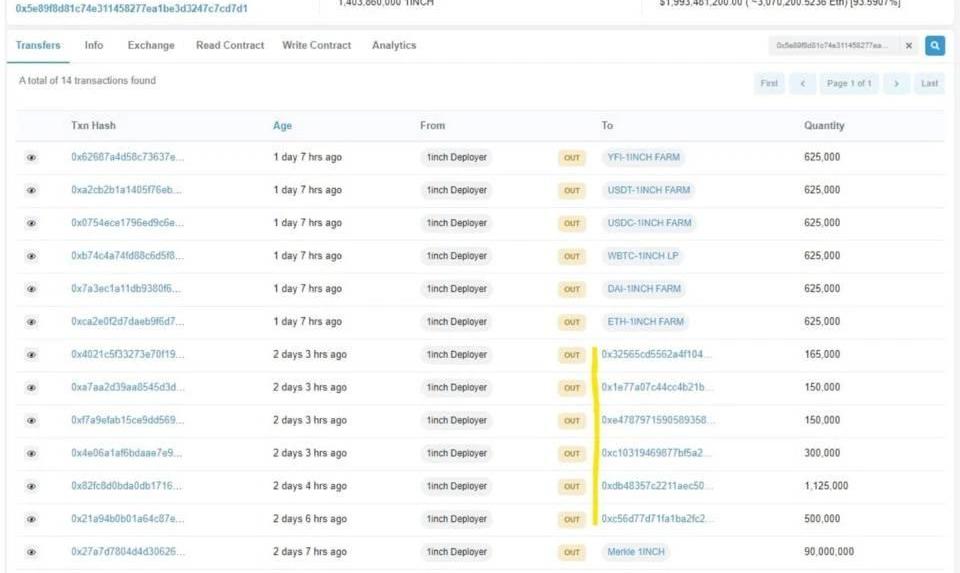This screenshot has width=960, height=573.
Task: Click eye icon for 0xb74c4a74fd88c6d5f8 row
Action: (31, 256)
